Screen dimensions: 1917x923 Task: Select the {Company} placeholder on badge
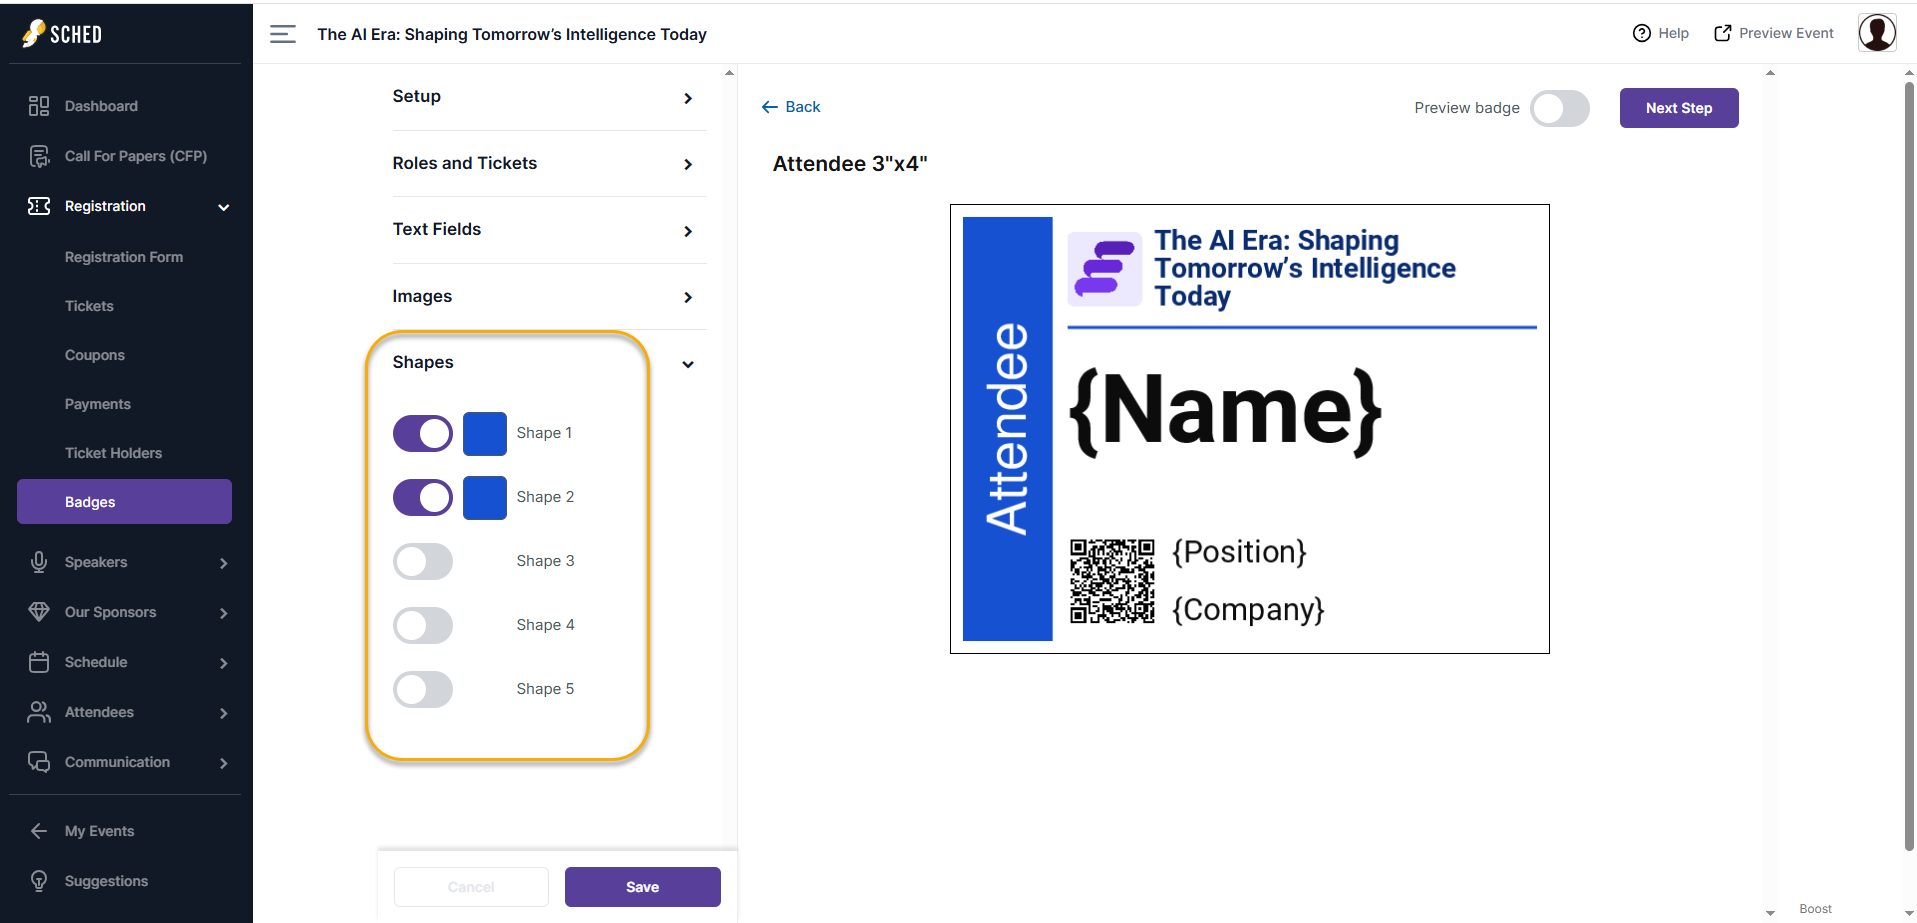click(1248, 610)
